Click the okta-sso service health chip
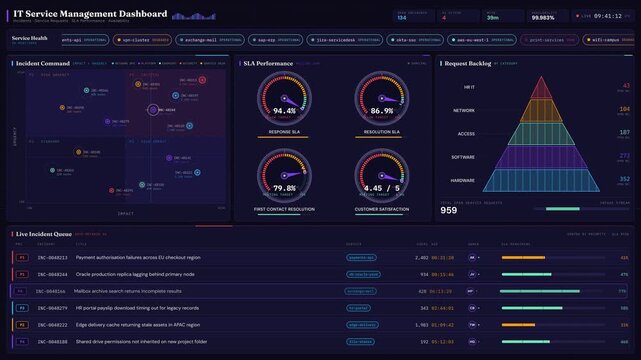This screenshot has height=360, width=641. point(415,40)
